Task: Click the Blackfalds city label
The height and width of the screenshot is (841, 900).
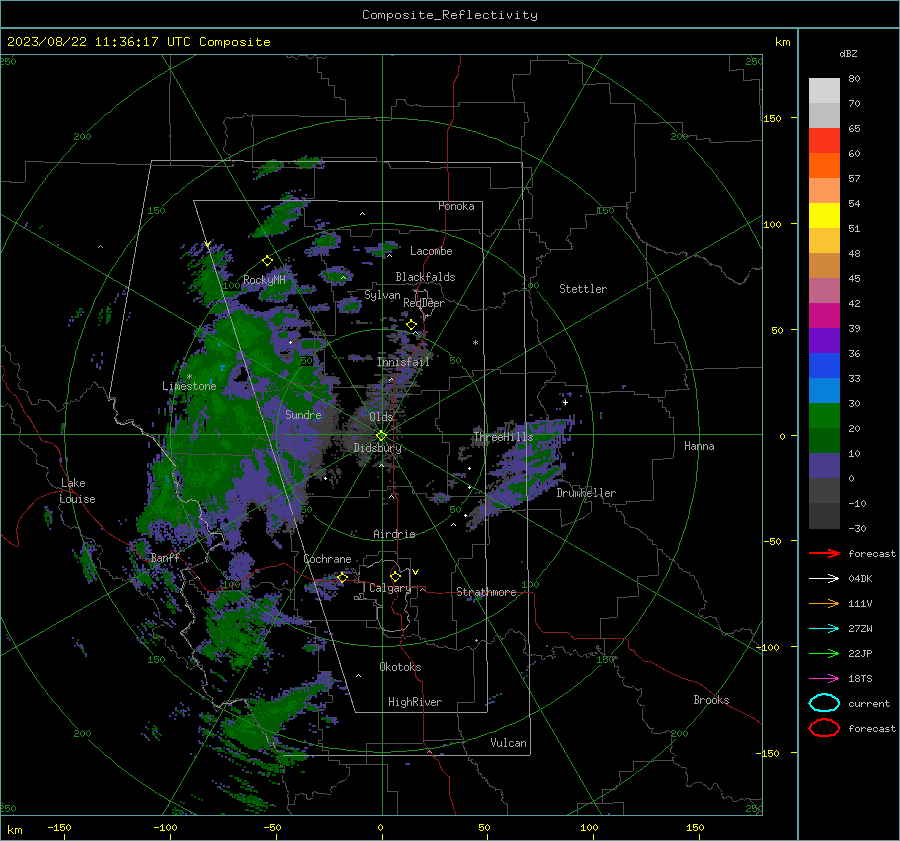Action: coord(425,277)
